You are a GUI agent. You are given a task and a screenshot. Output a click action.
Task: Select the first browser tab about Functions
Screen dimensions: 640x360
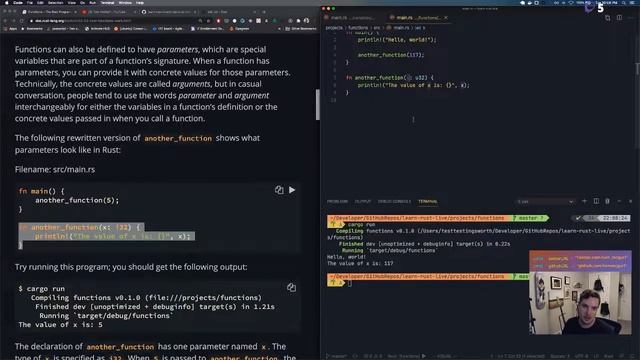click(49, 12)
